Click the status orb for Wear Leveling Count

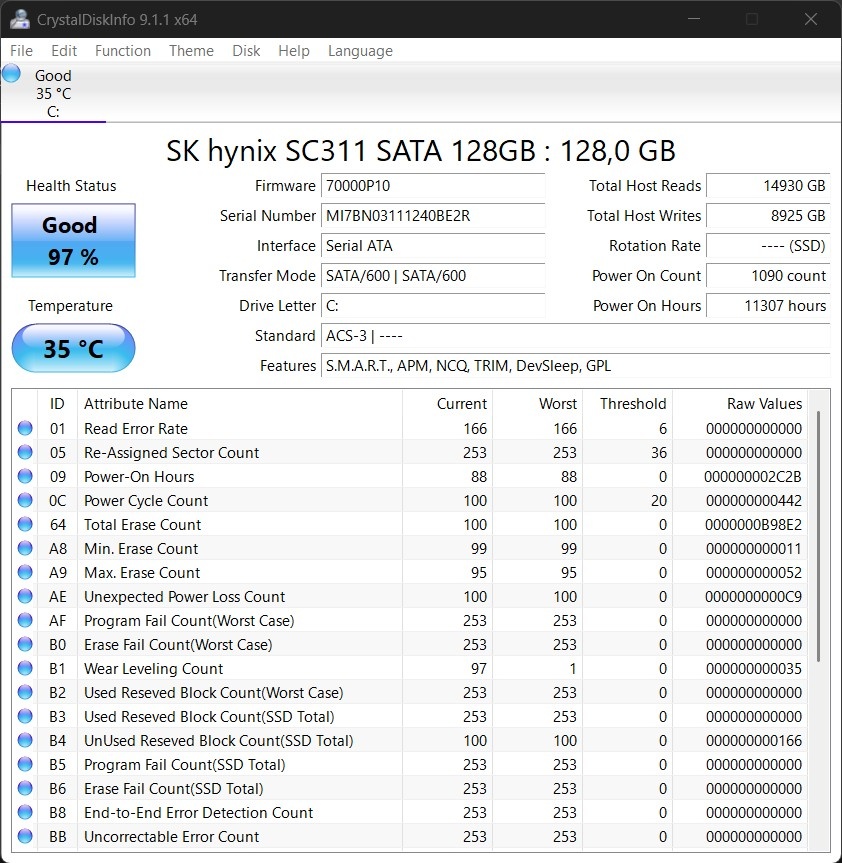coord(25,669)
